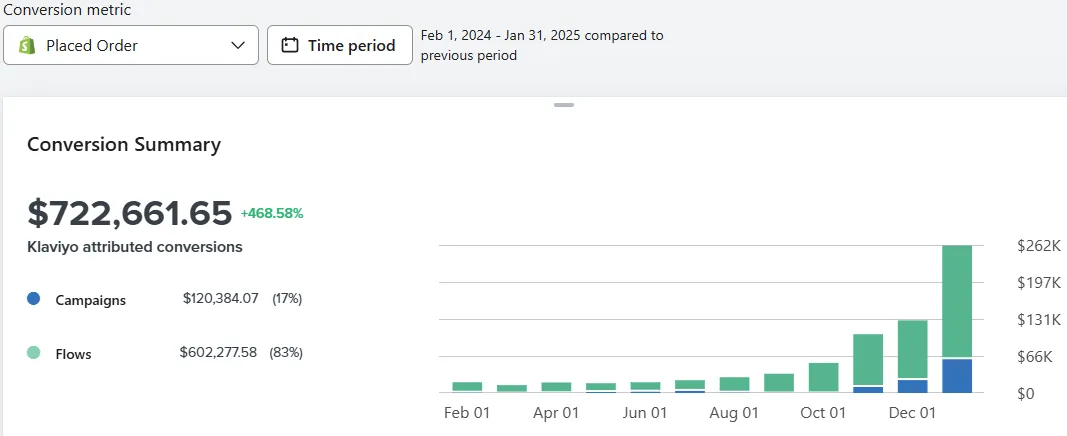
Task: Click the Feb 01 axis label
Action: pos(467,412)
